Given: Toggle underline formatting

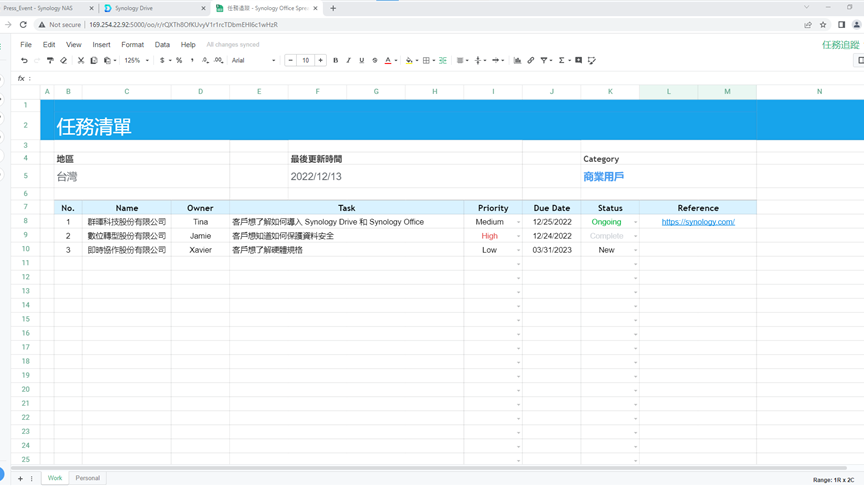Looking at the screenshot, I should coord(361,61).
